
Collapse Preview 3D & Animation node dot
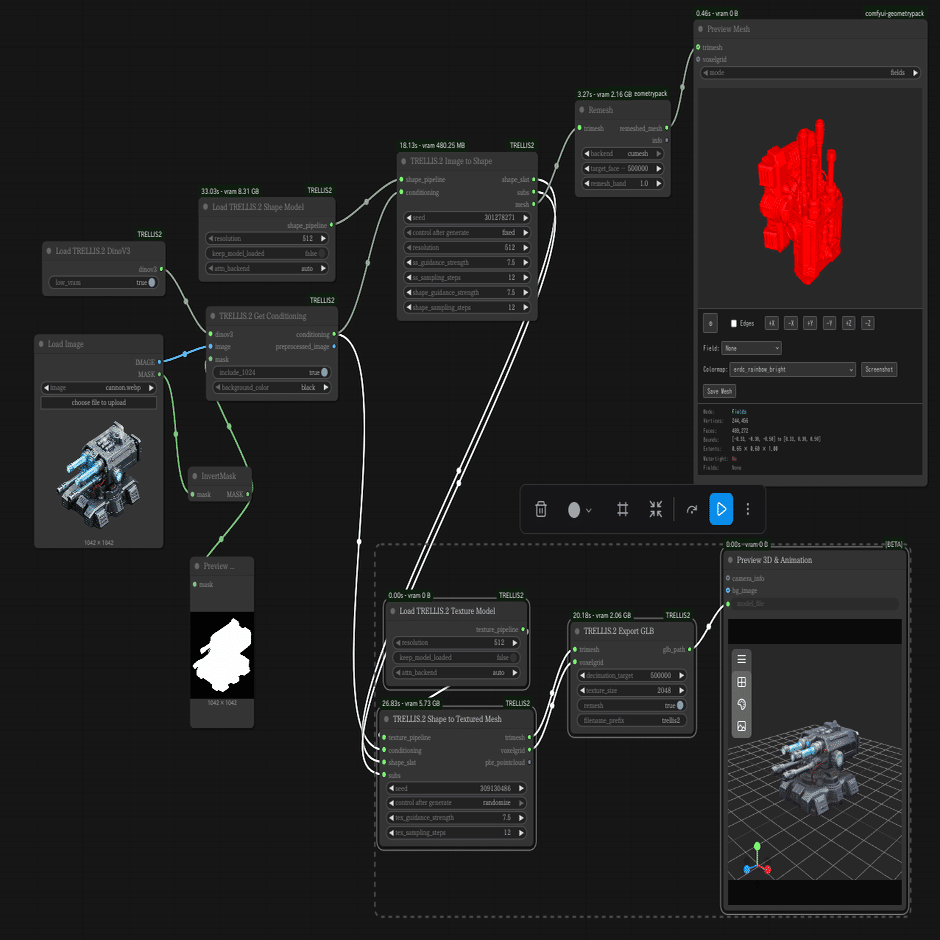(x=730, y=560)
